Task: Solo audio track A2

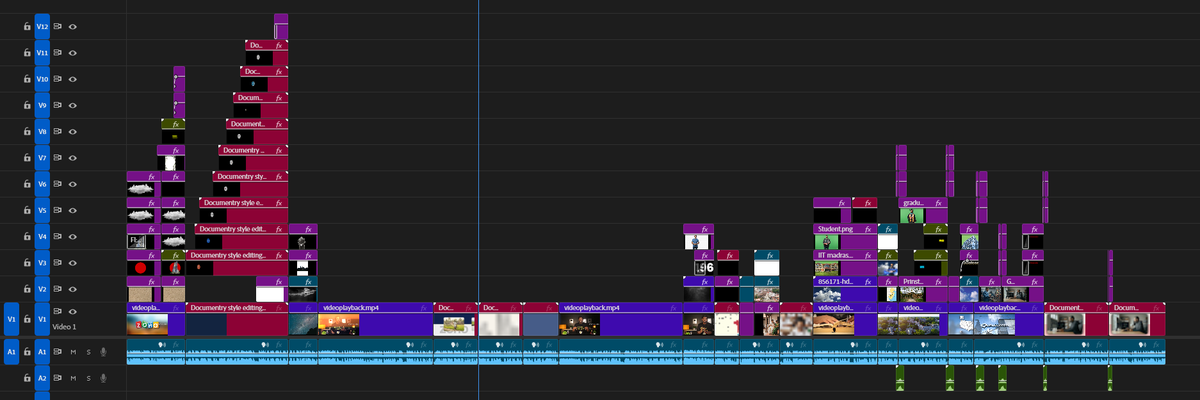Action: (x=88, y=378)
